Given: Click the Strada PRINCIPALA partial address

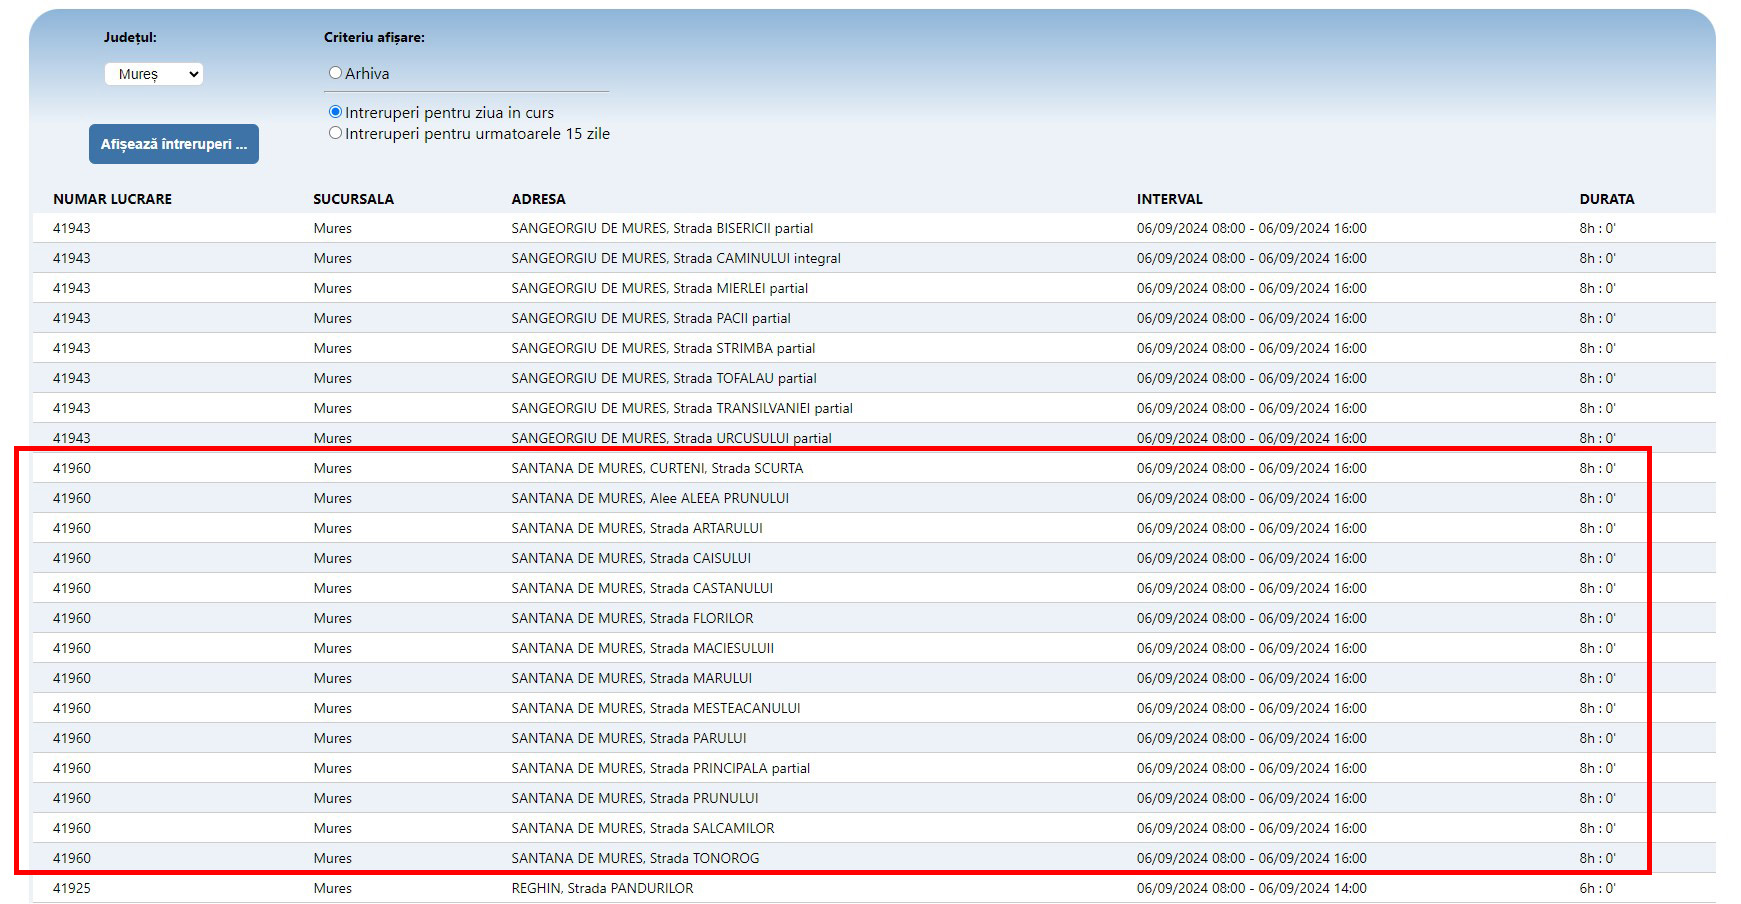Looking at the screenshot, I should point(660,768).
